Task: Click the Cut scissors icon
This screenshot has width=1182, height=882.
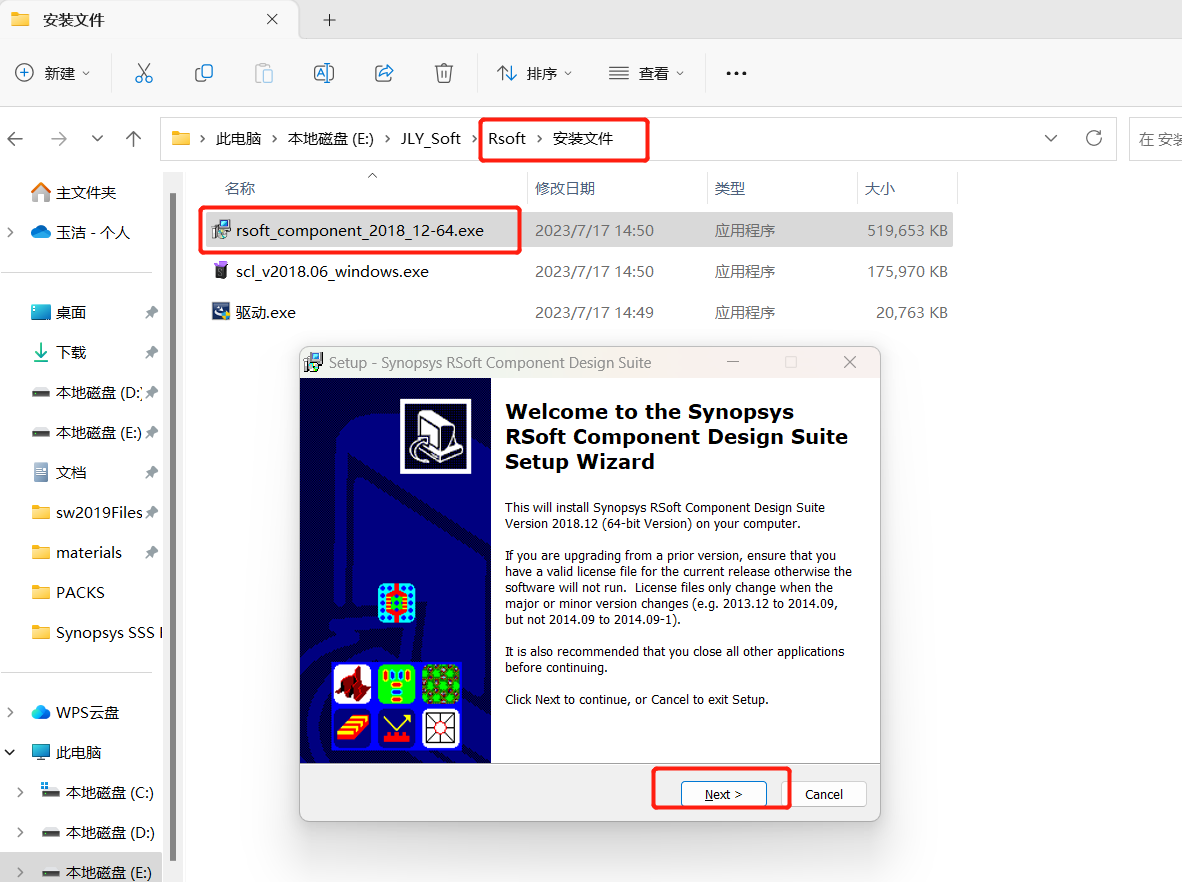Action: coord(143,73)
